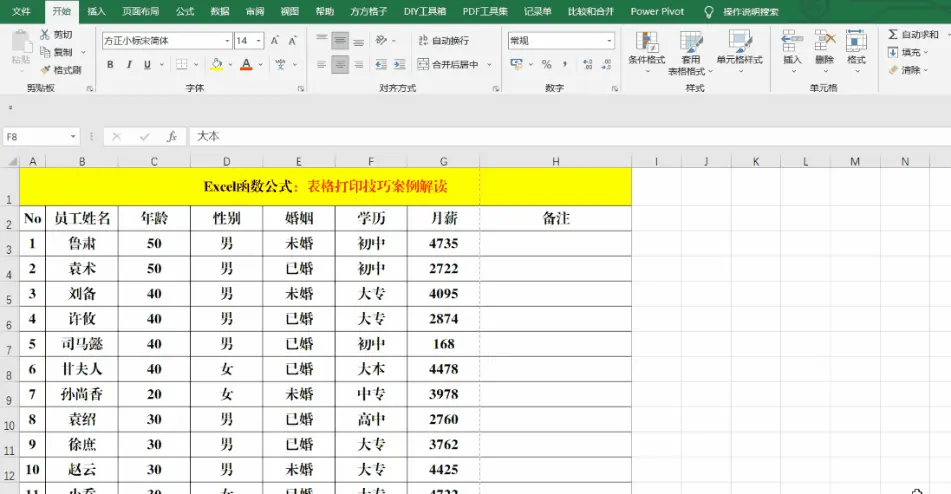Open Conditional Formatting (条件格式)
The width and height of the screenshot is (951, 494).
646,48
